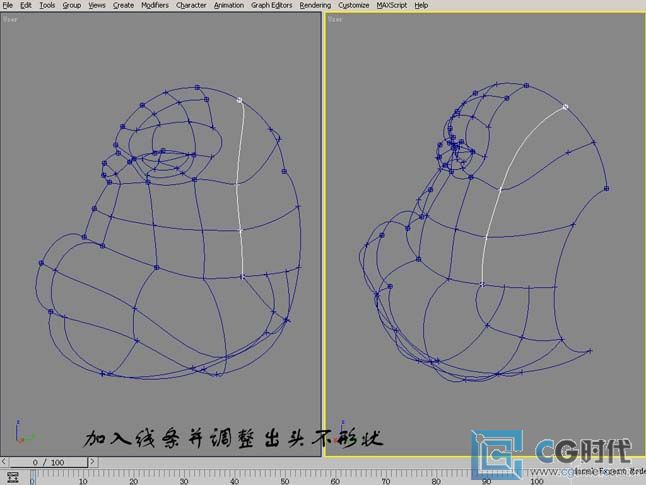Open the Modifiers menu
Image resolution: width=646 pixels, height=485 pixels.
coord(155,5)
